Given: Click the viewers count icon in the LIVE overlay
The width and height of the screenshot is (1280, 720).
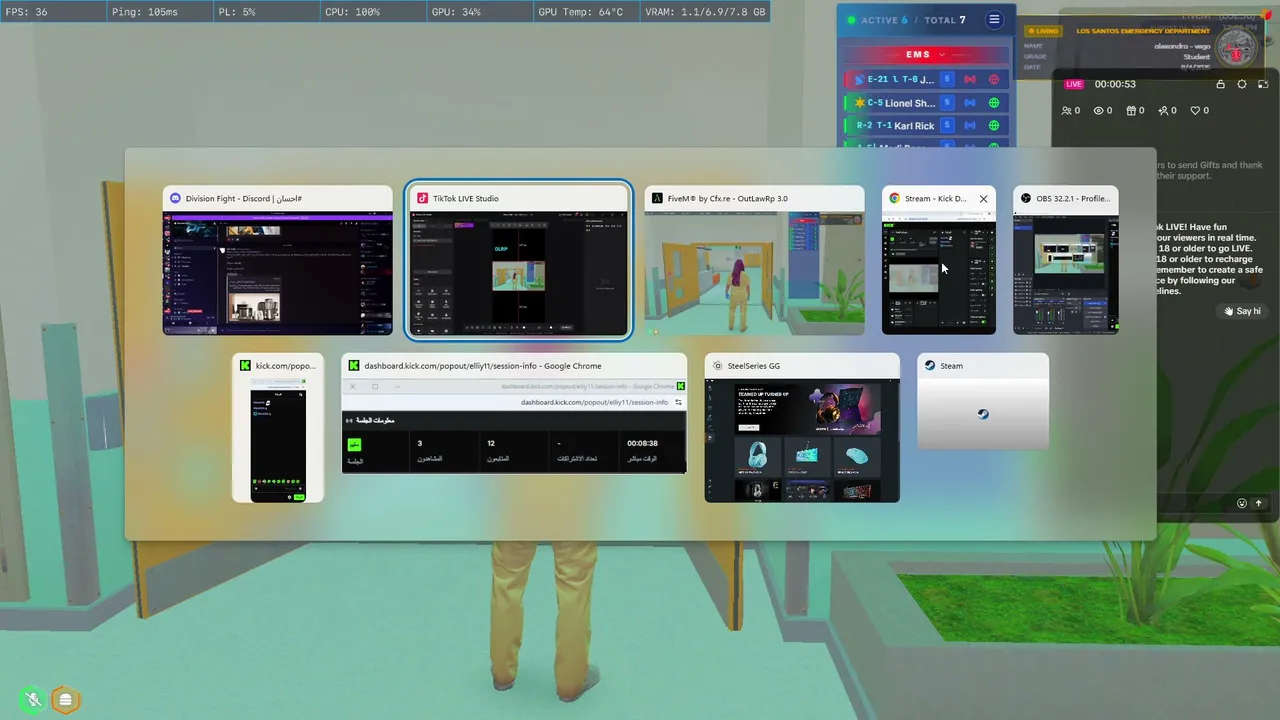Looking at the screenshot, I should (x=1066, y=111).
